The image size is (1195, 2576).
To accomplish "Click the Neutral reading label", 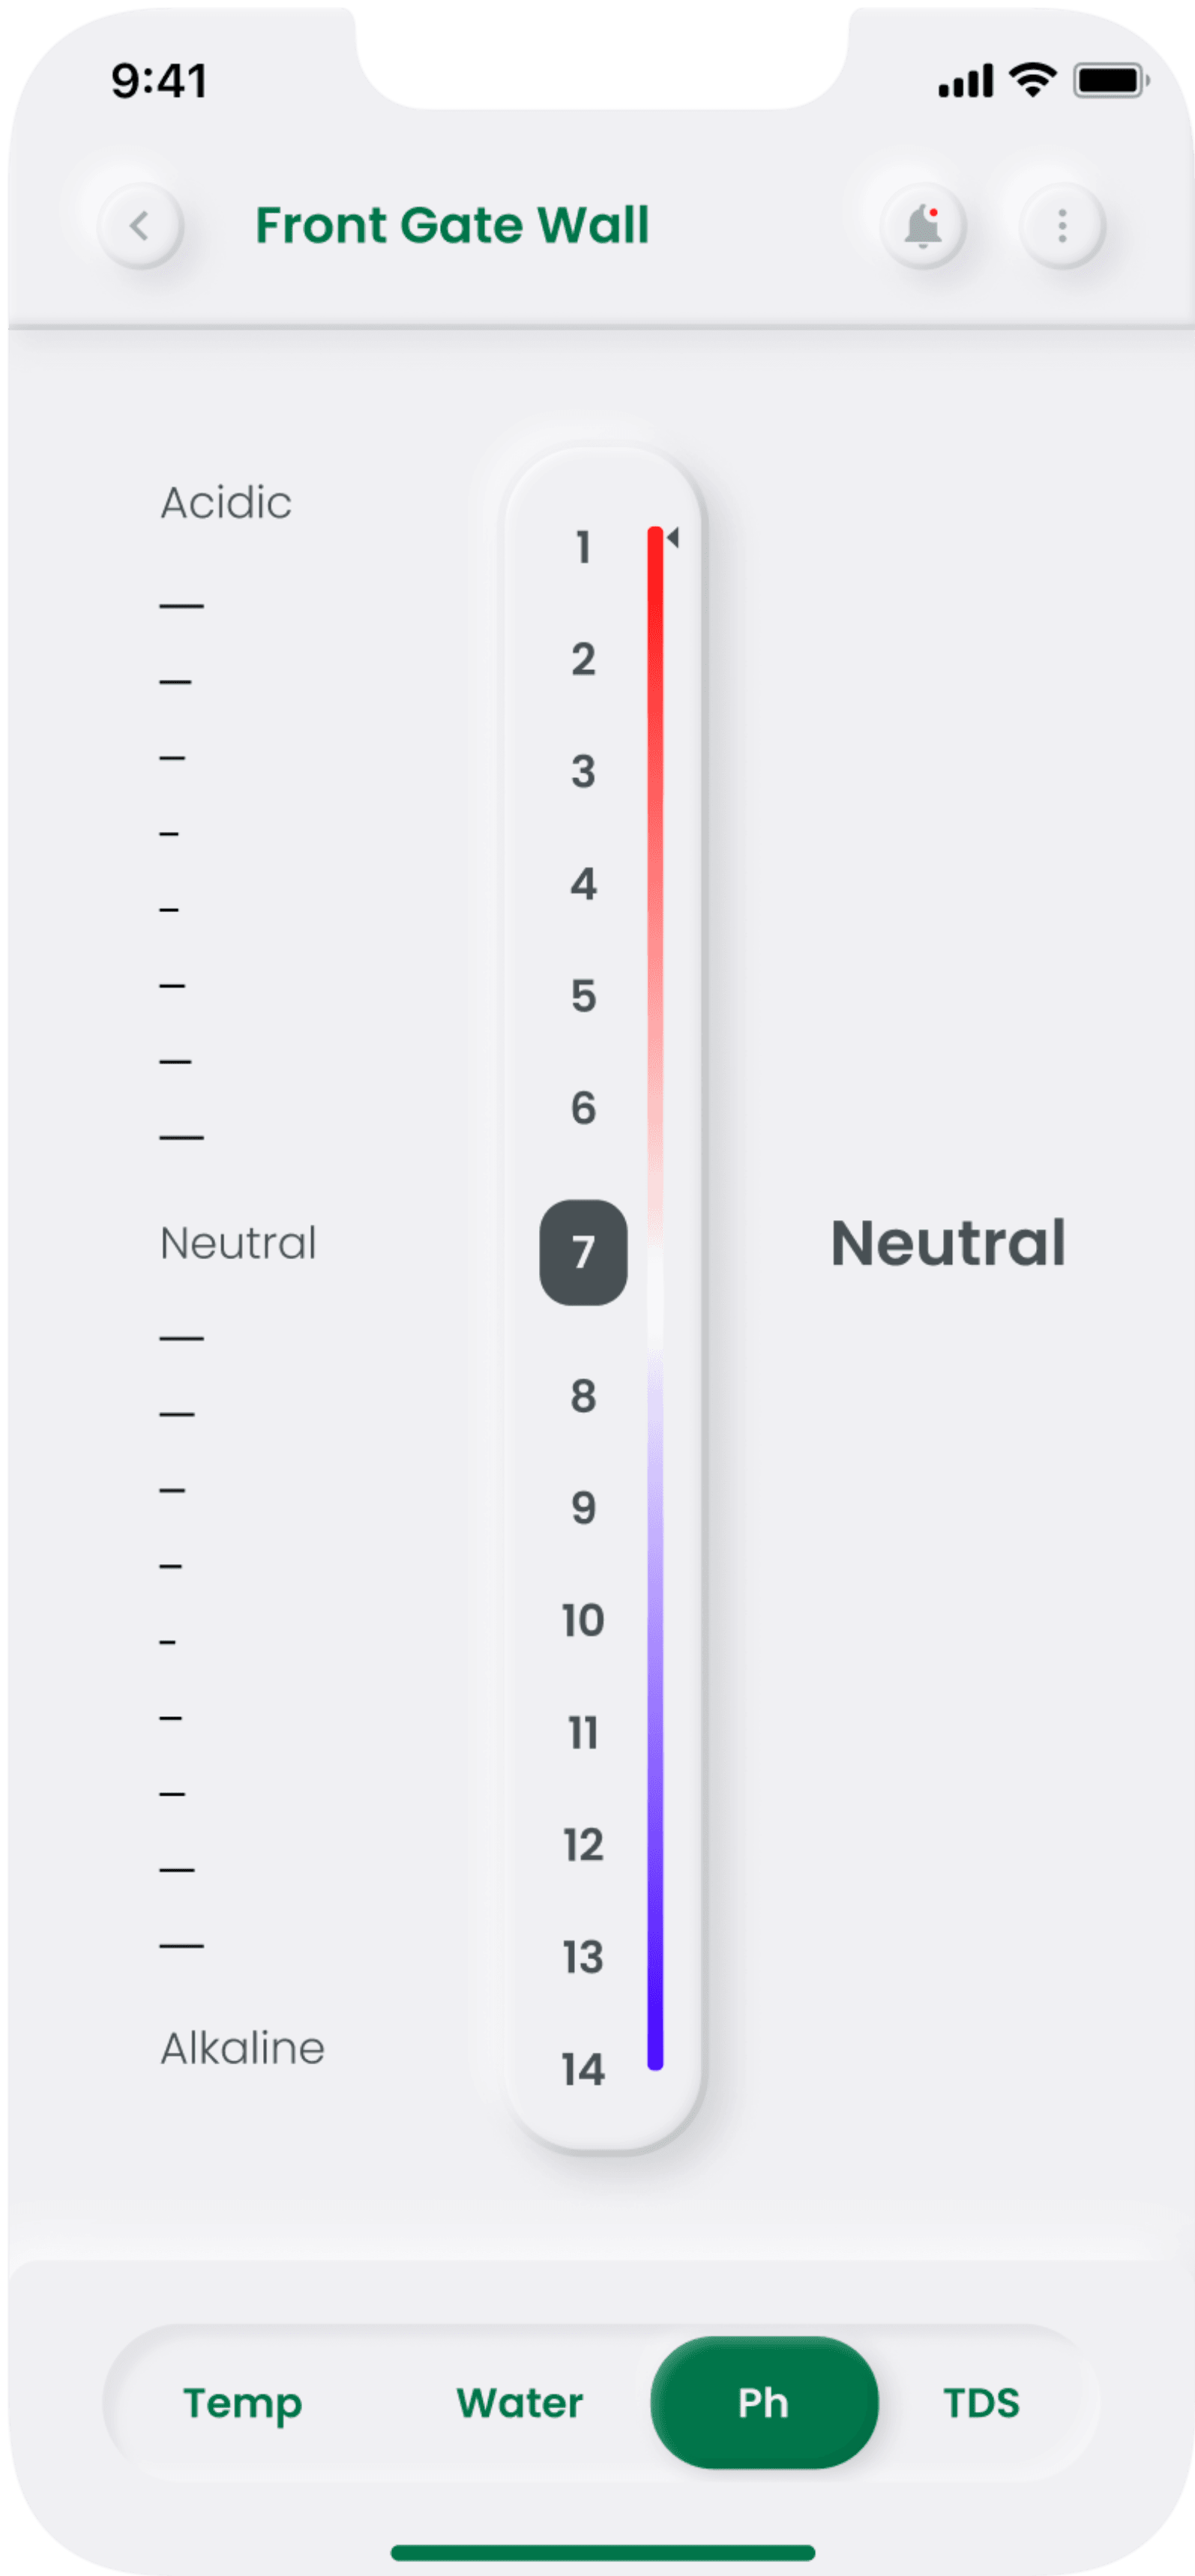I will (x=948, y=1243).
